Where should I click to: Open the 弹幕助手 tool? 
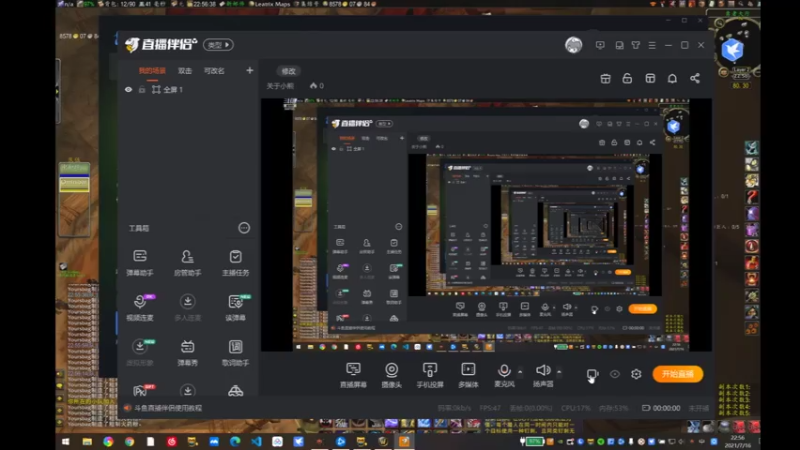pyautogui.click(x=140, y=262)
